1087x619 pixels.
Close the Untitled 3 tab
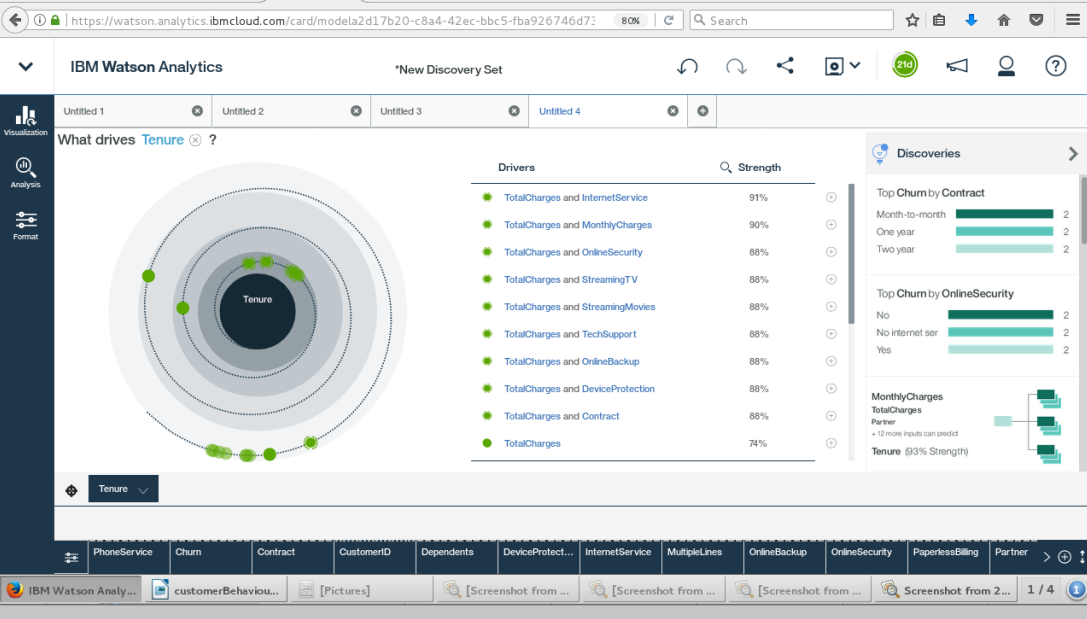point(514,111)
